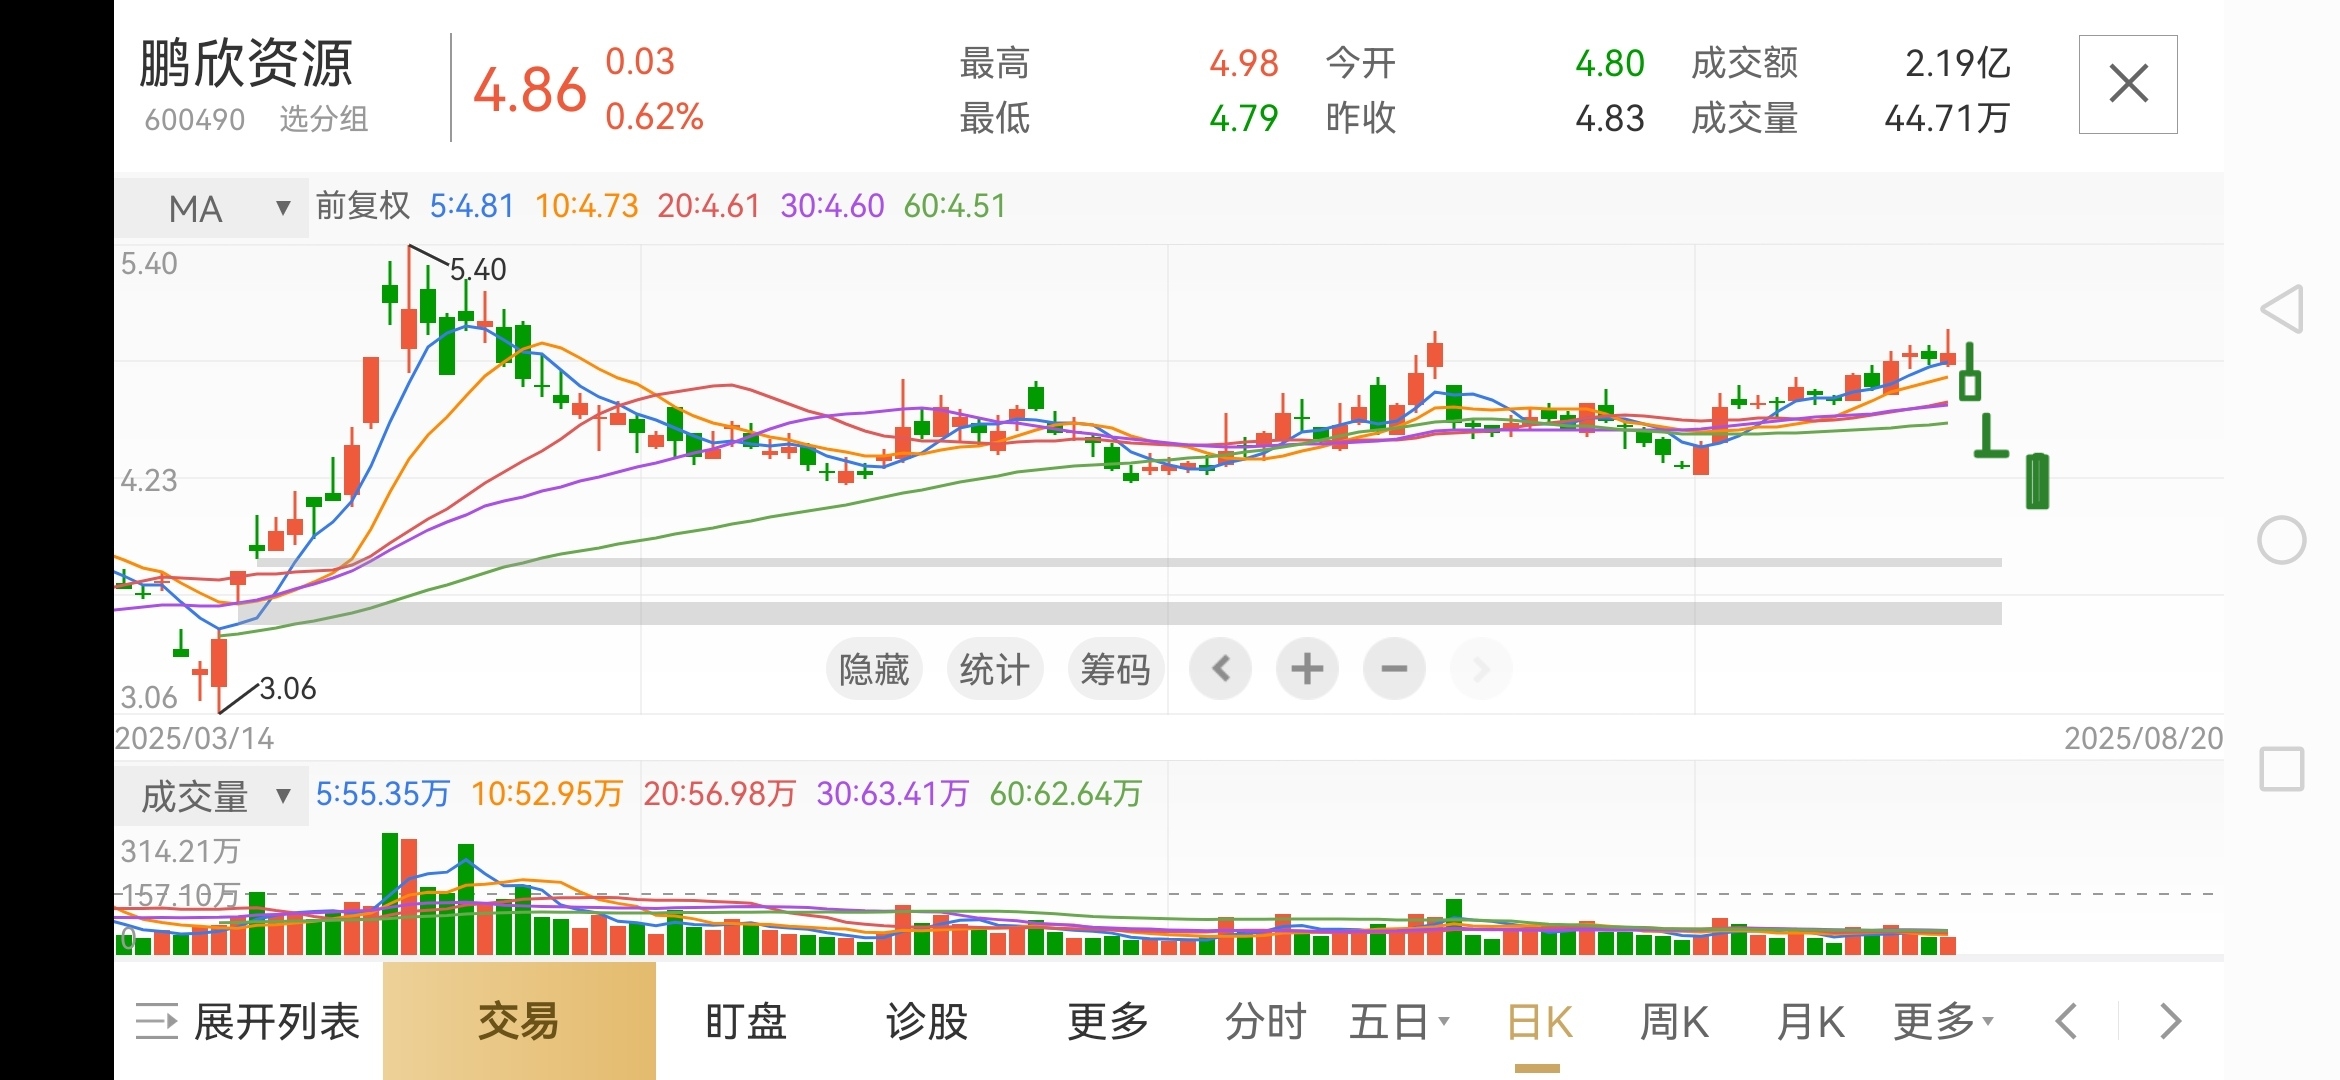
Task: Click the stock name 鹏欣资源
Action: coord(246,64)
